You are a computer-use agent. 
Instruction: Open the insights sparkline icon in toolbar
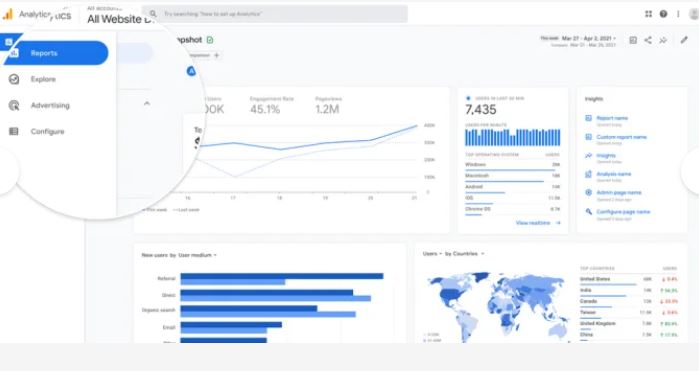coord(663,40)
